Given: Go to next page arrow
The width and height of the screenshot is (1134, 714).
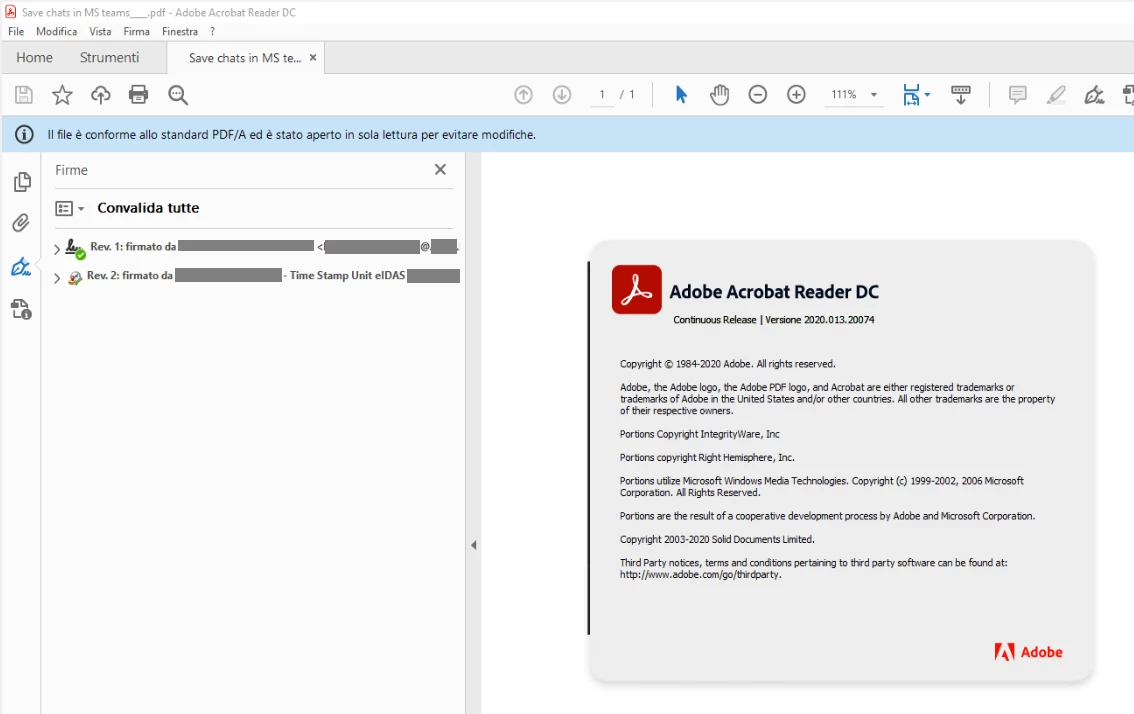Looking at the screenshot, I should coord(562,95).
